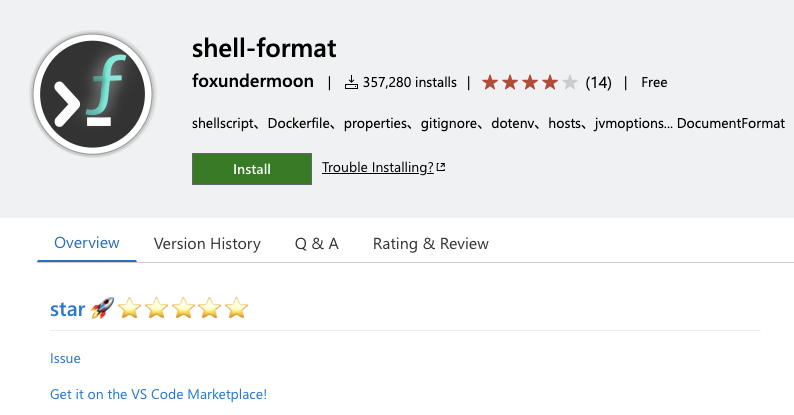Click the first yellow star in heading
This screenshot has width=794, height=415.
(x=129, y=309)
